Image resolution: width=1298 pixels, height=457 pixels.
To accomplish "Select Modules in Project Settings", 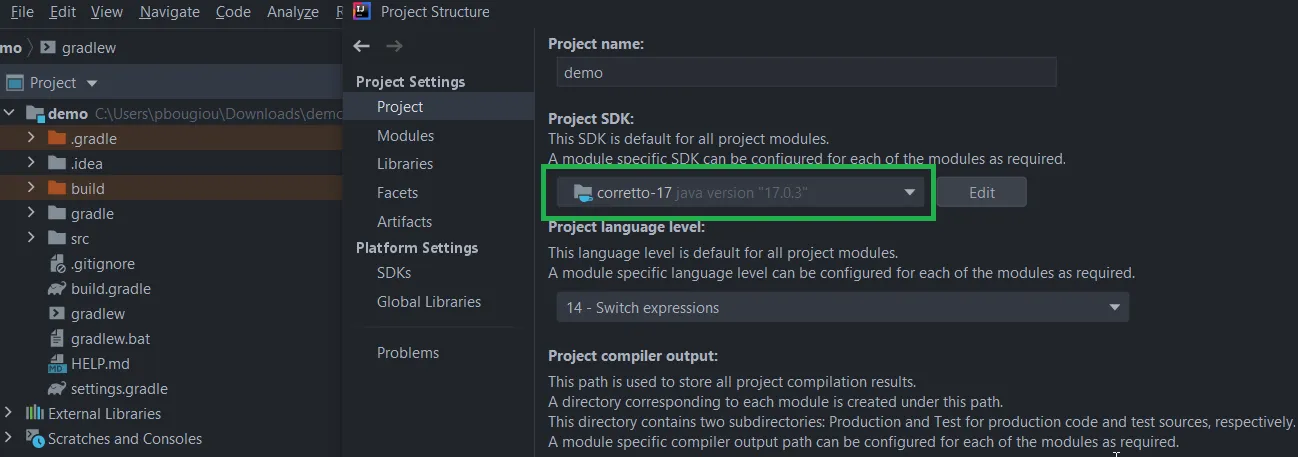I will pyautogui.click(x=405, y=135).
